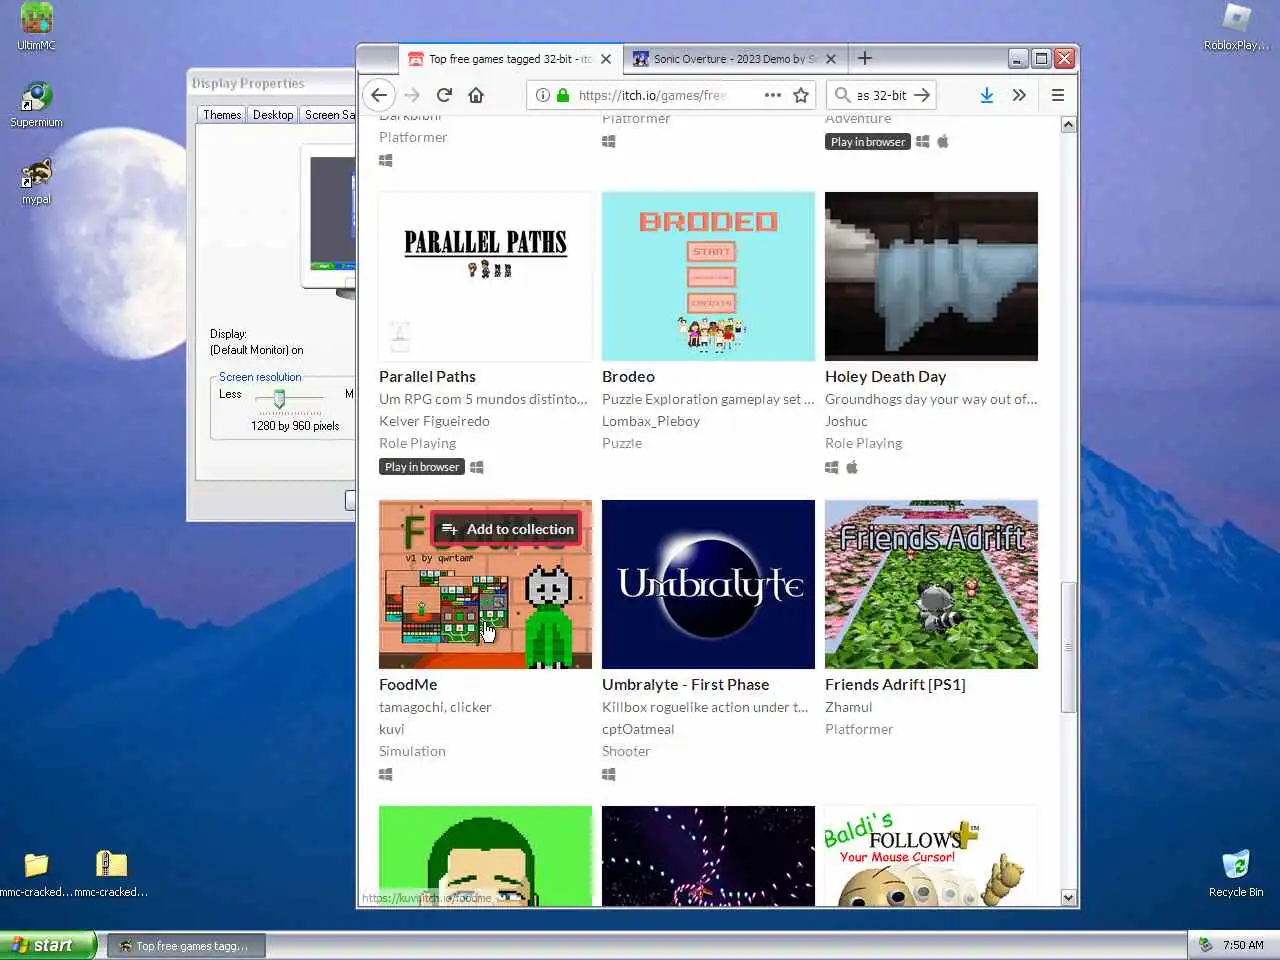Open the Parallel Paths game thumbnail
This screenshot has height=960, width=1280.
485,276
